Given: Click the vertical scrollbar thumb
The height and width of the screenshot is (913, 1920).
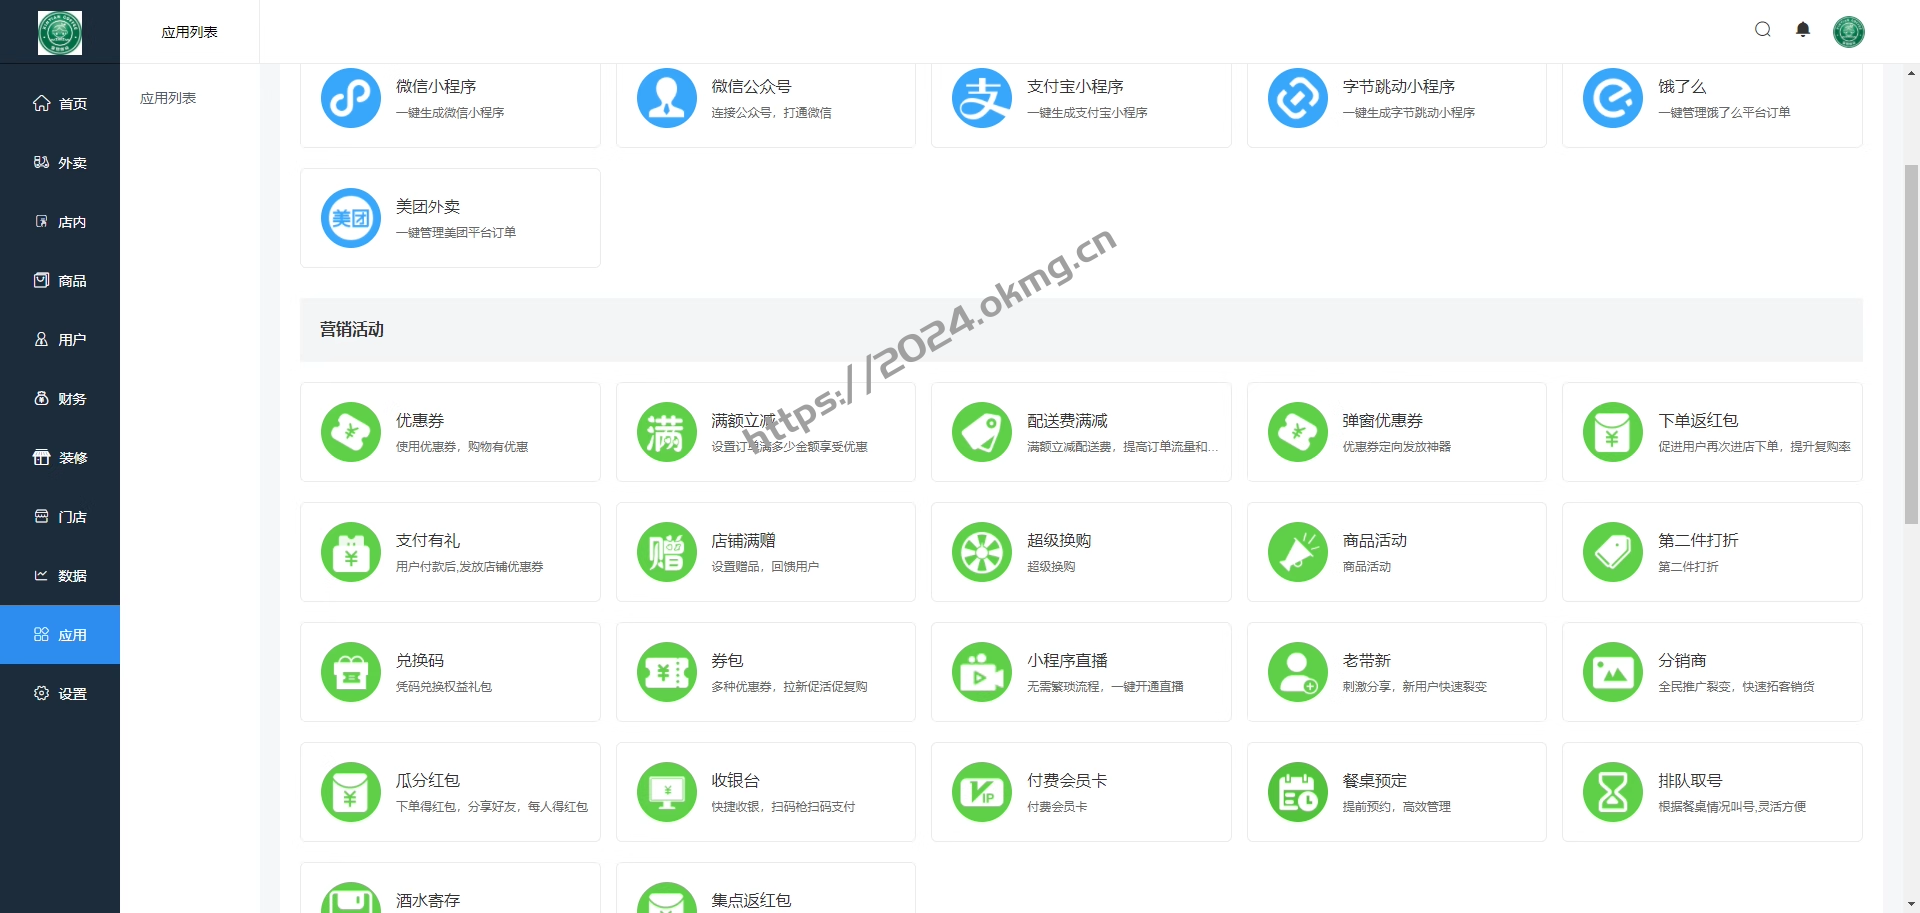Looking at the screenshot, I should click(1911, 340).
